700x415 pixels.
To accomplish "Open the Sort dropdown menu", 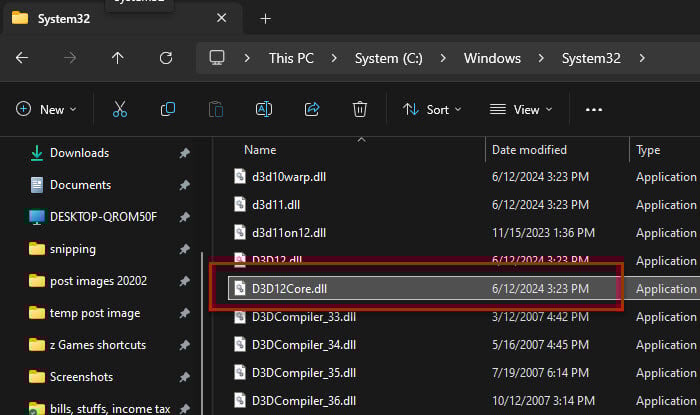I will 432,109.
